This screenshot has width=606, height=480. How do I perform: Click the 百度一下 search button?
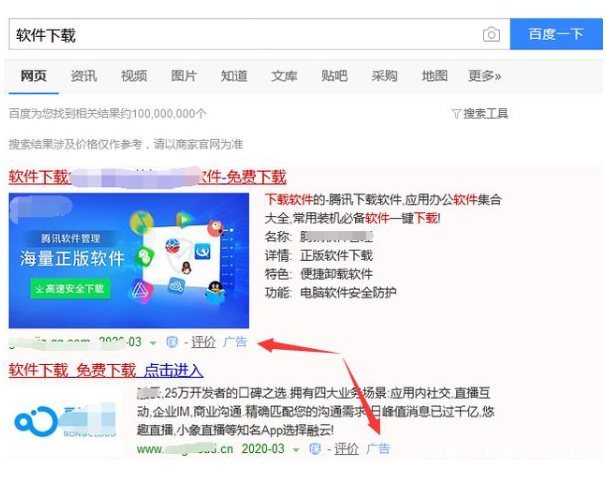pyautogui.click(x=556, y=34)
